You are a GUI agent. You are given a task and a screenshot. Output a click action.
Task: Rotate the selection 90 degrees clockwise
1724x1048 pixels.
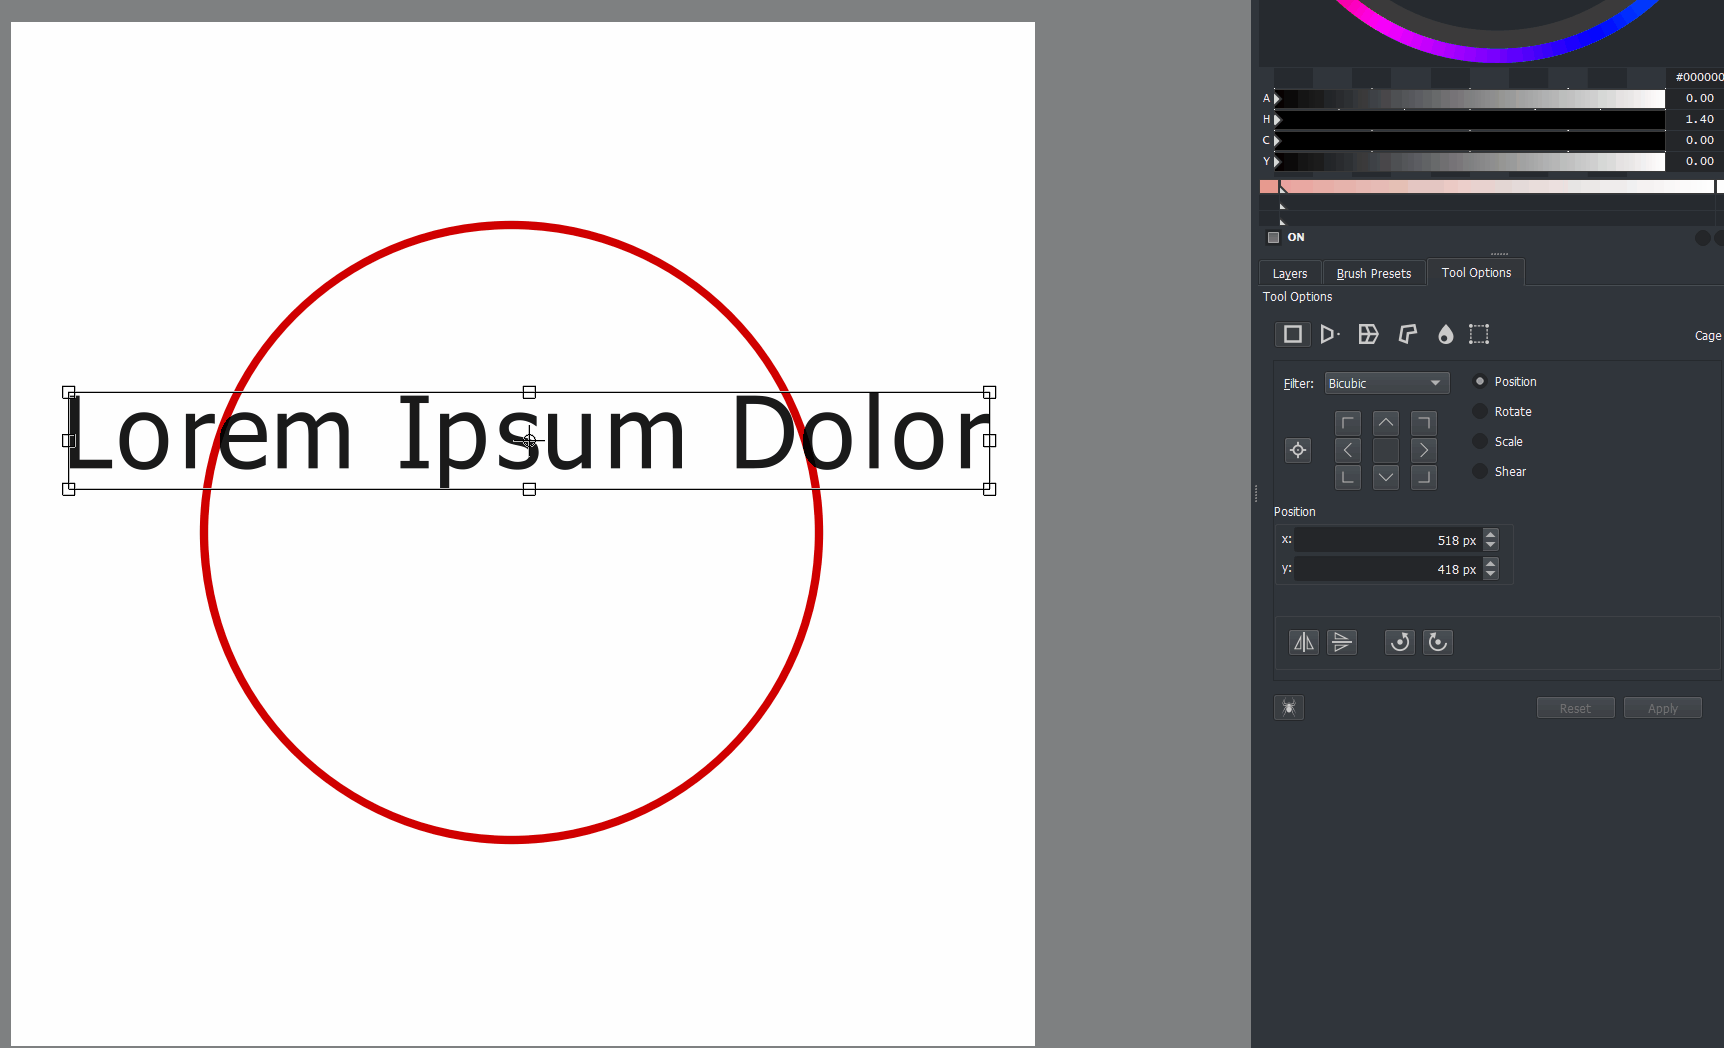(1438, 642)
